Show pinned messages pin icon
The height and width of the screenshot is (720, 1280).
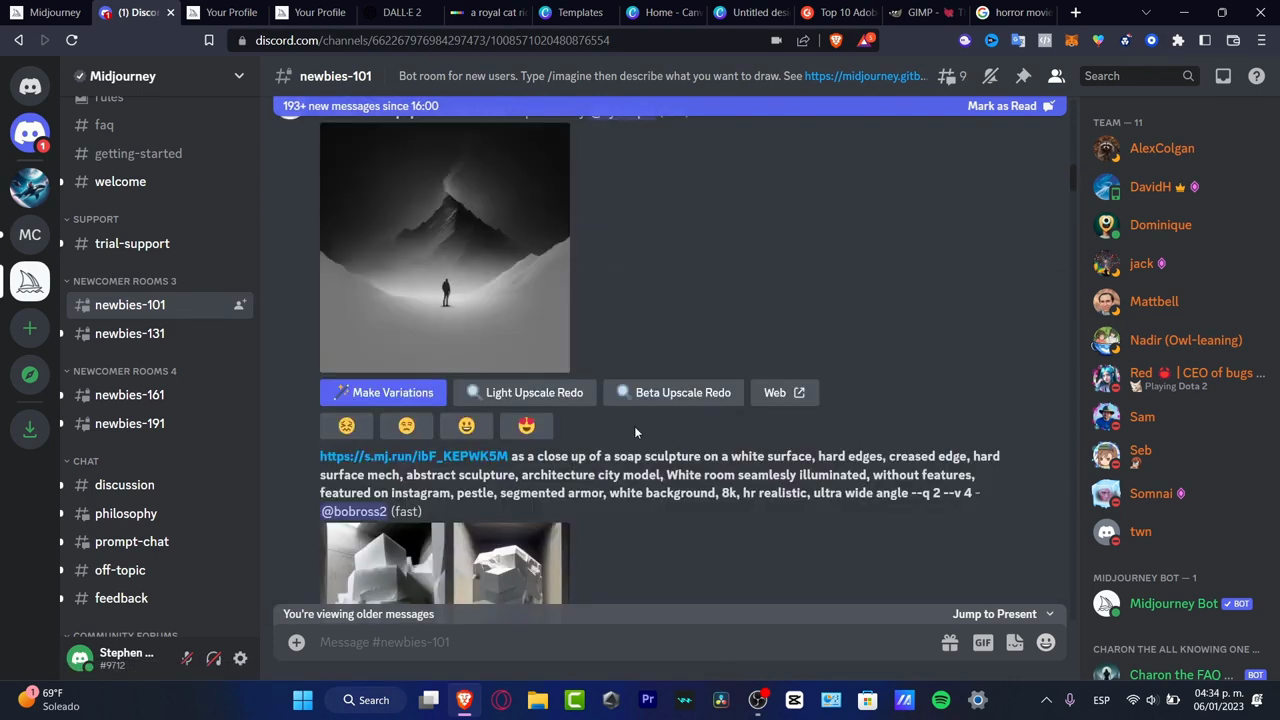[1023, 76]
